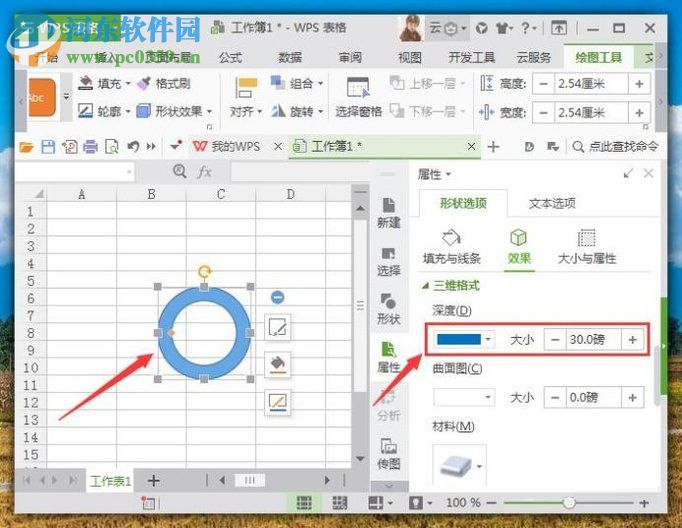Viewport: 682px width, 528px height.
Task: Increase shape 高度 with plus button
Action: pyautogui.click(x=639, y=84)
